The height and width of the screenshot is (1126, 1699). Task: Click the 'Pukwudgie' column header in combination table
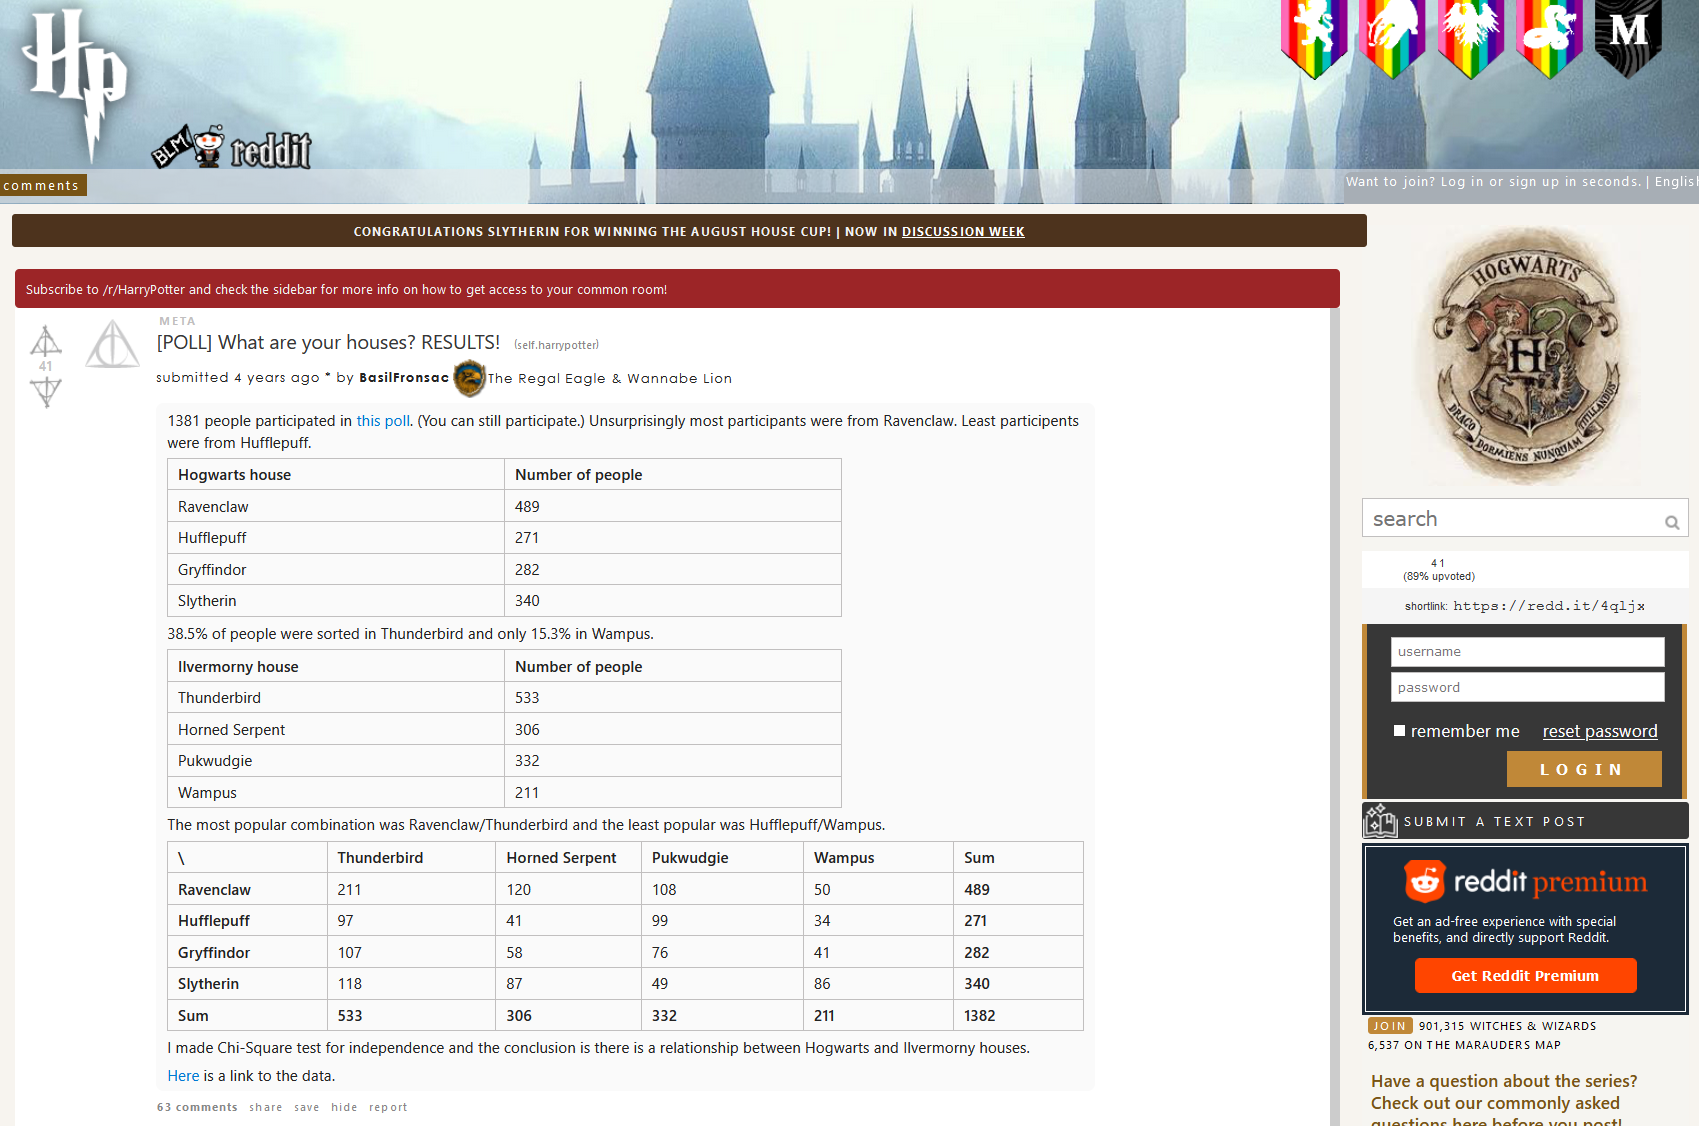click(722, 858)
